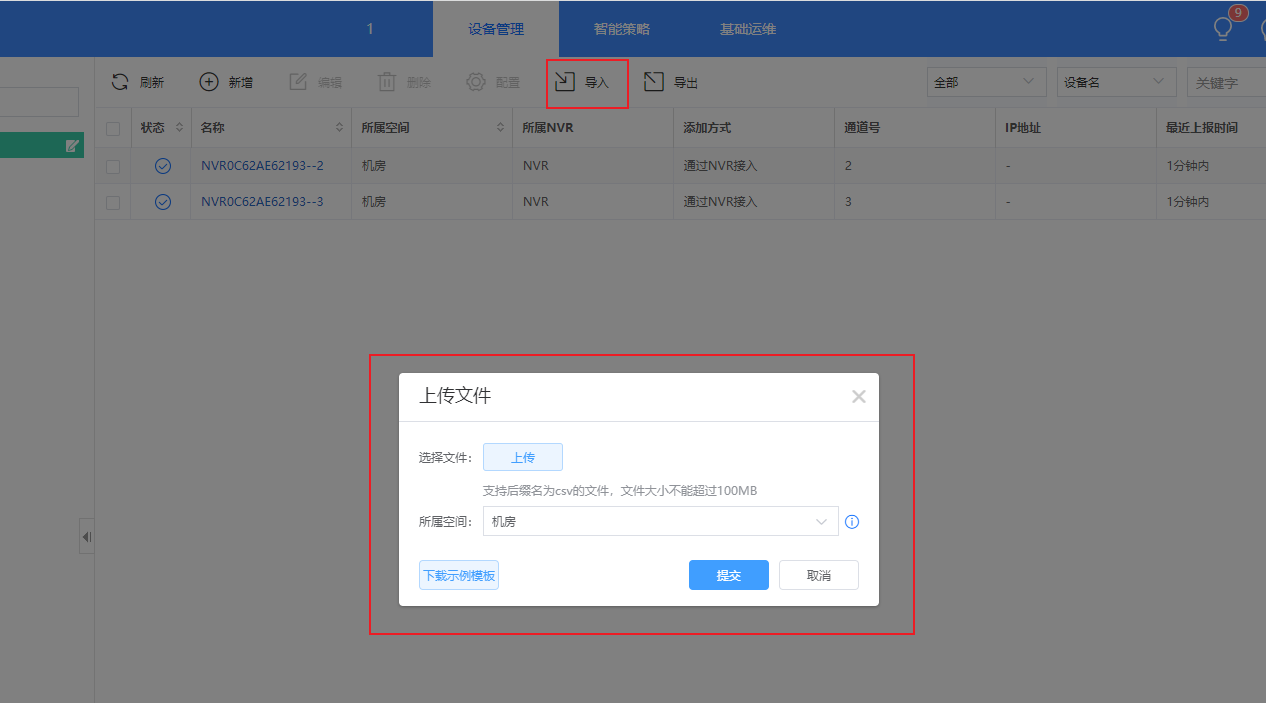The height and width of the screenshot is (703, 1266).
Task: Click the 提交 submit button
Action: [x=729, y=575]
